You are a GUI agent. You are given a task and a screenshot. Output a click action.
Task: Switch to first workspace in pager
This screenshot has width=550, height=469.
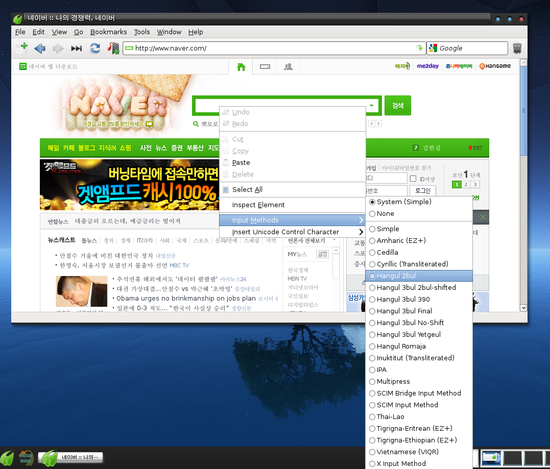pos(491,458)
